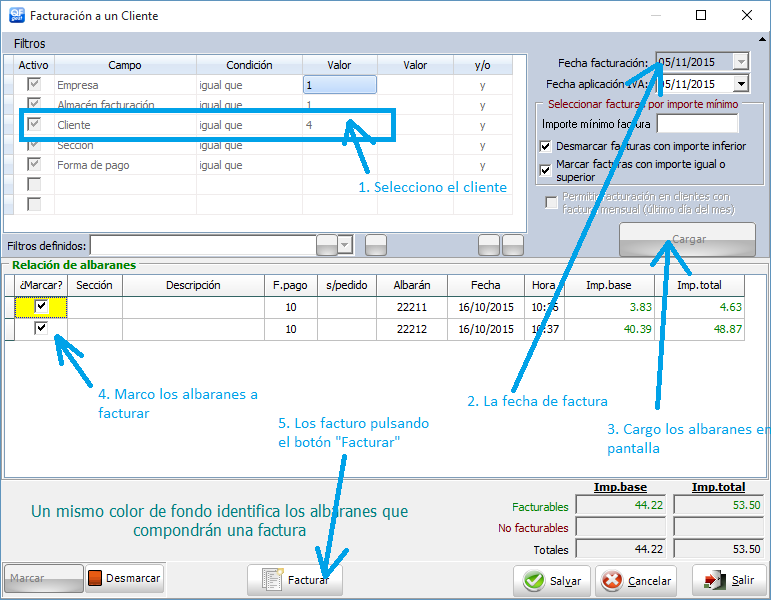The width and height of the screenshot is (771, 600).
Task: Click the Importe mínimo factura input field
Action: tap(697, 123)
